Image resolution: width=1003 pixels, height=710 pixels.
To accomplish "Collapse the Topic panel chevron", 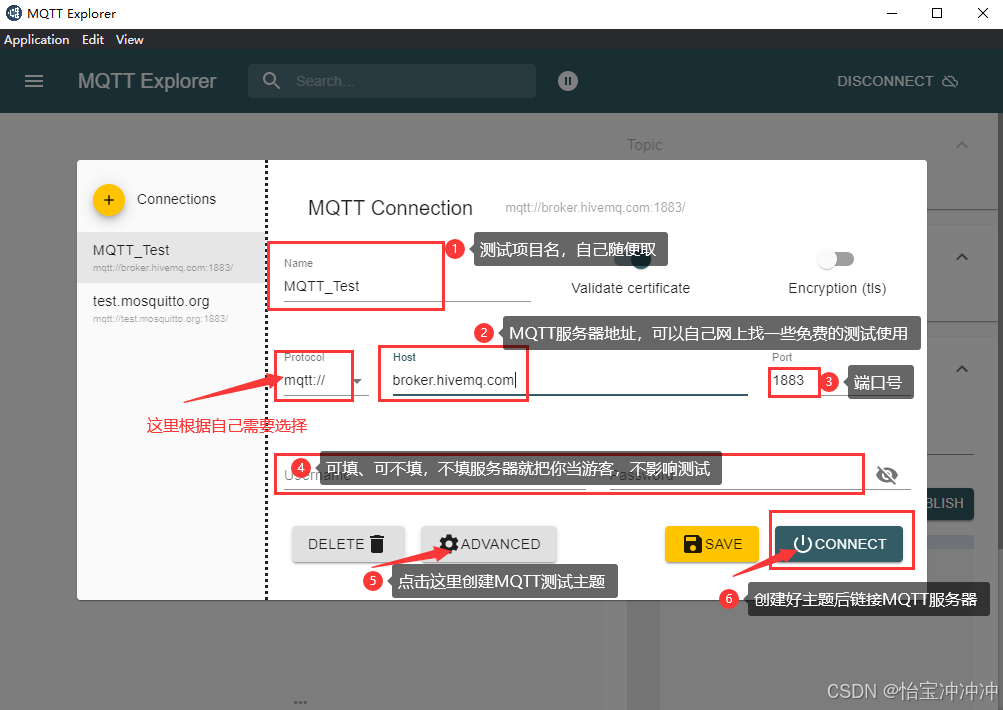I will coord(961,145).
